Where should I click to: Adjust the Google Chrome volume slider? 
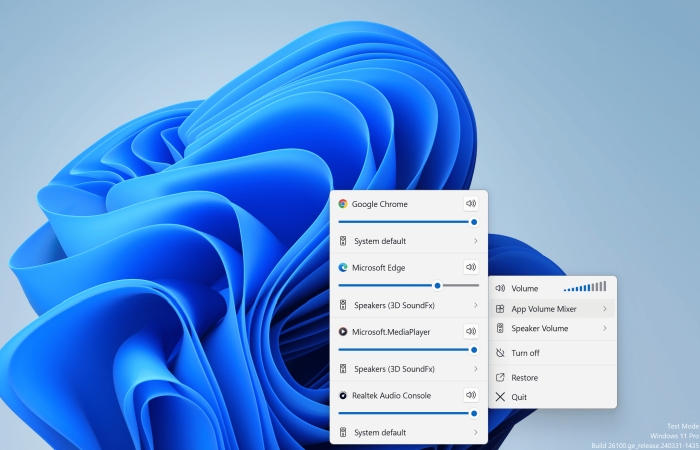(x=408, y=222)
